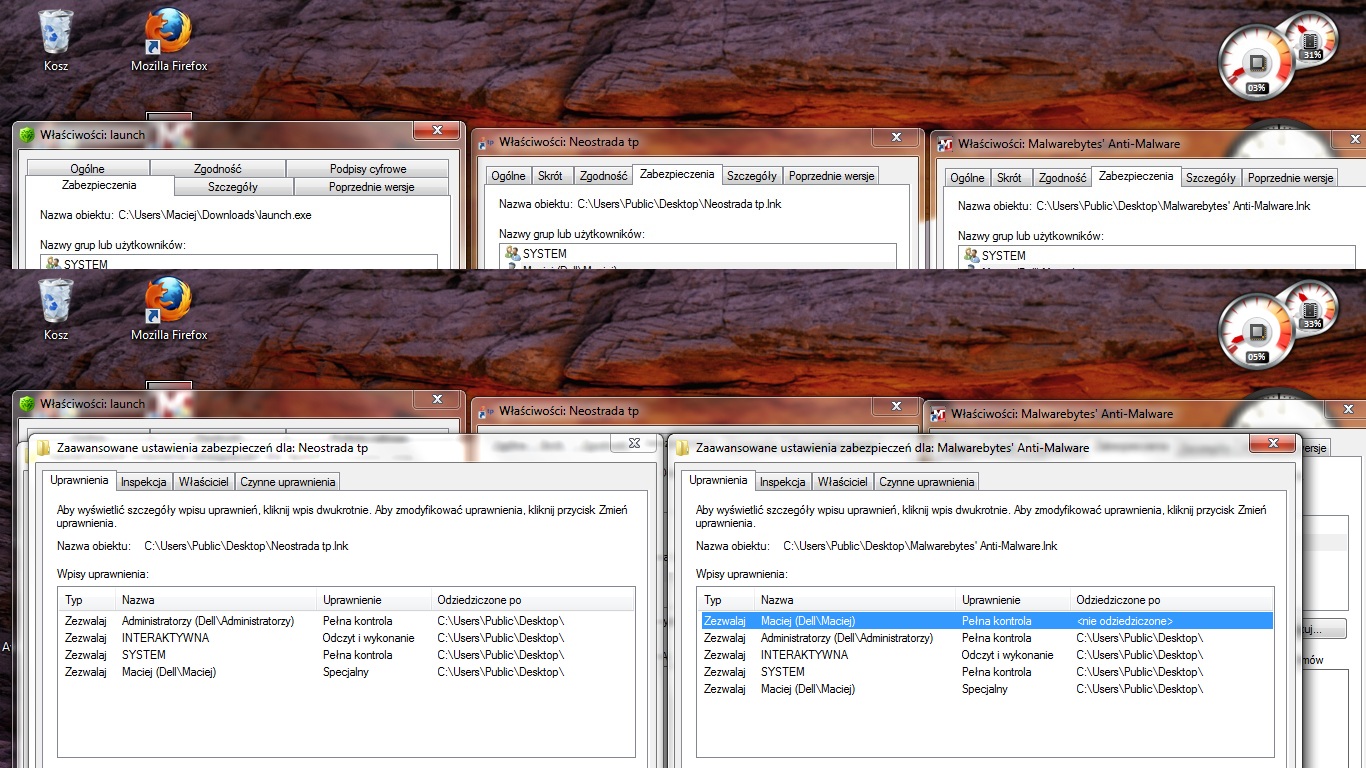This screenshot has height=768, width=1366.
Task: Open the Skrót tab in Neostrada tp properties
Action: pos(550,176)
